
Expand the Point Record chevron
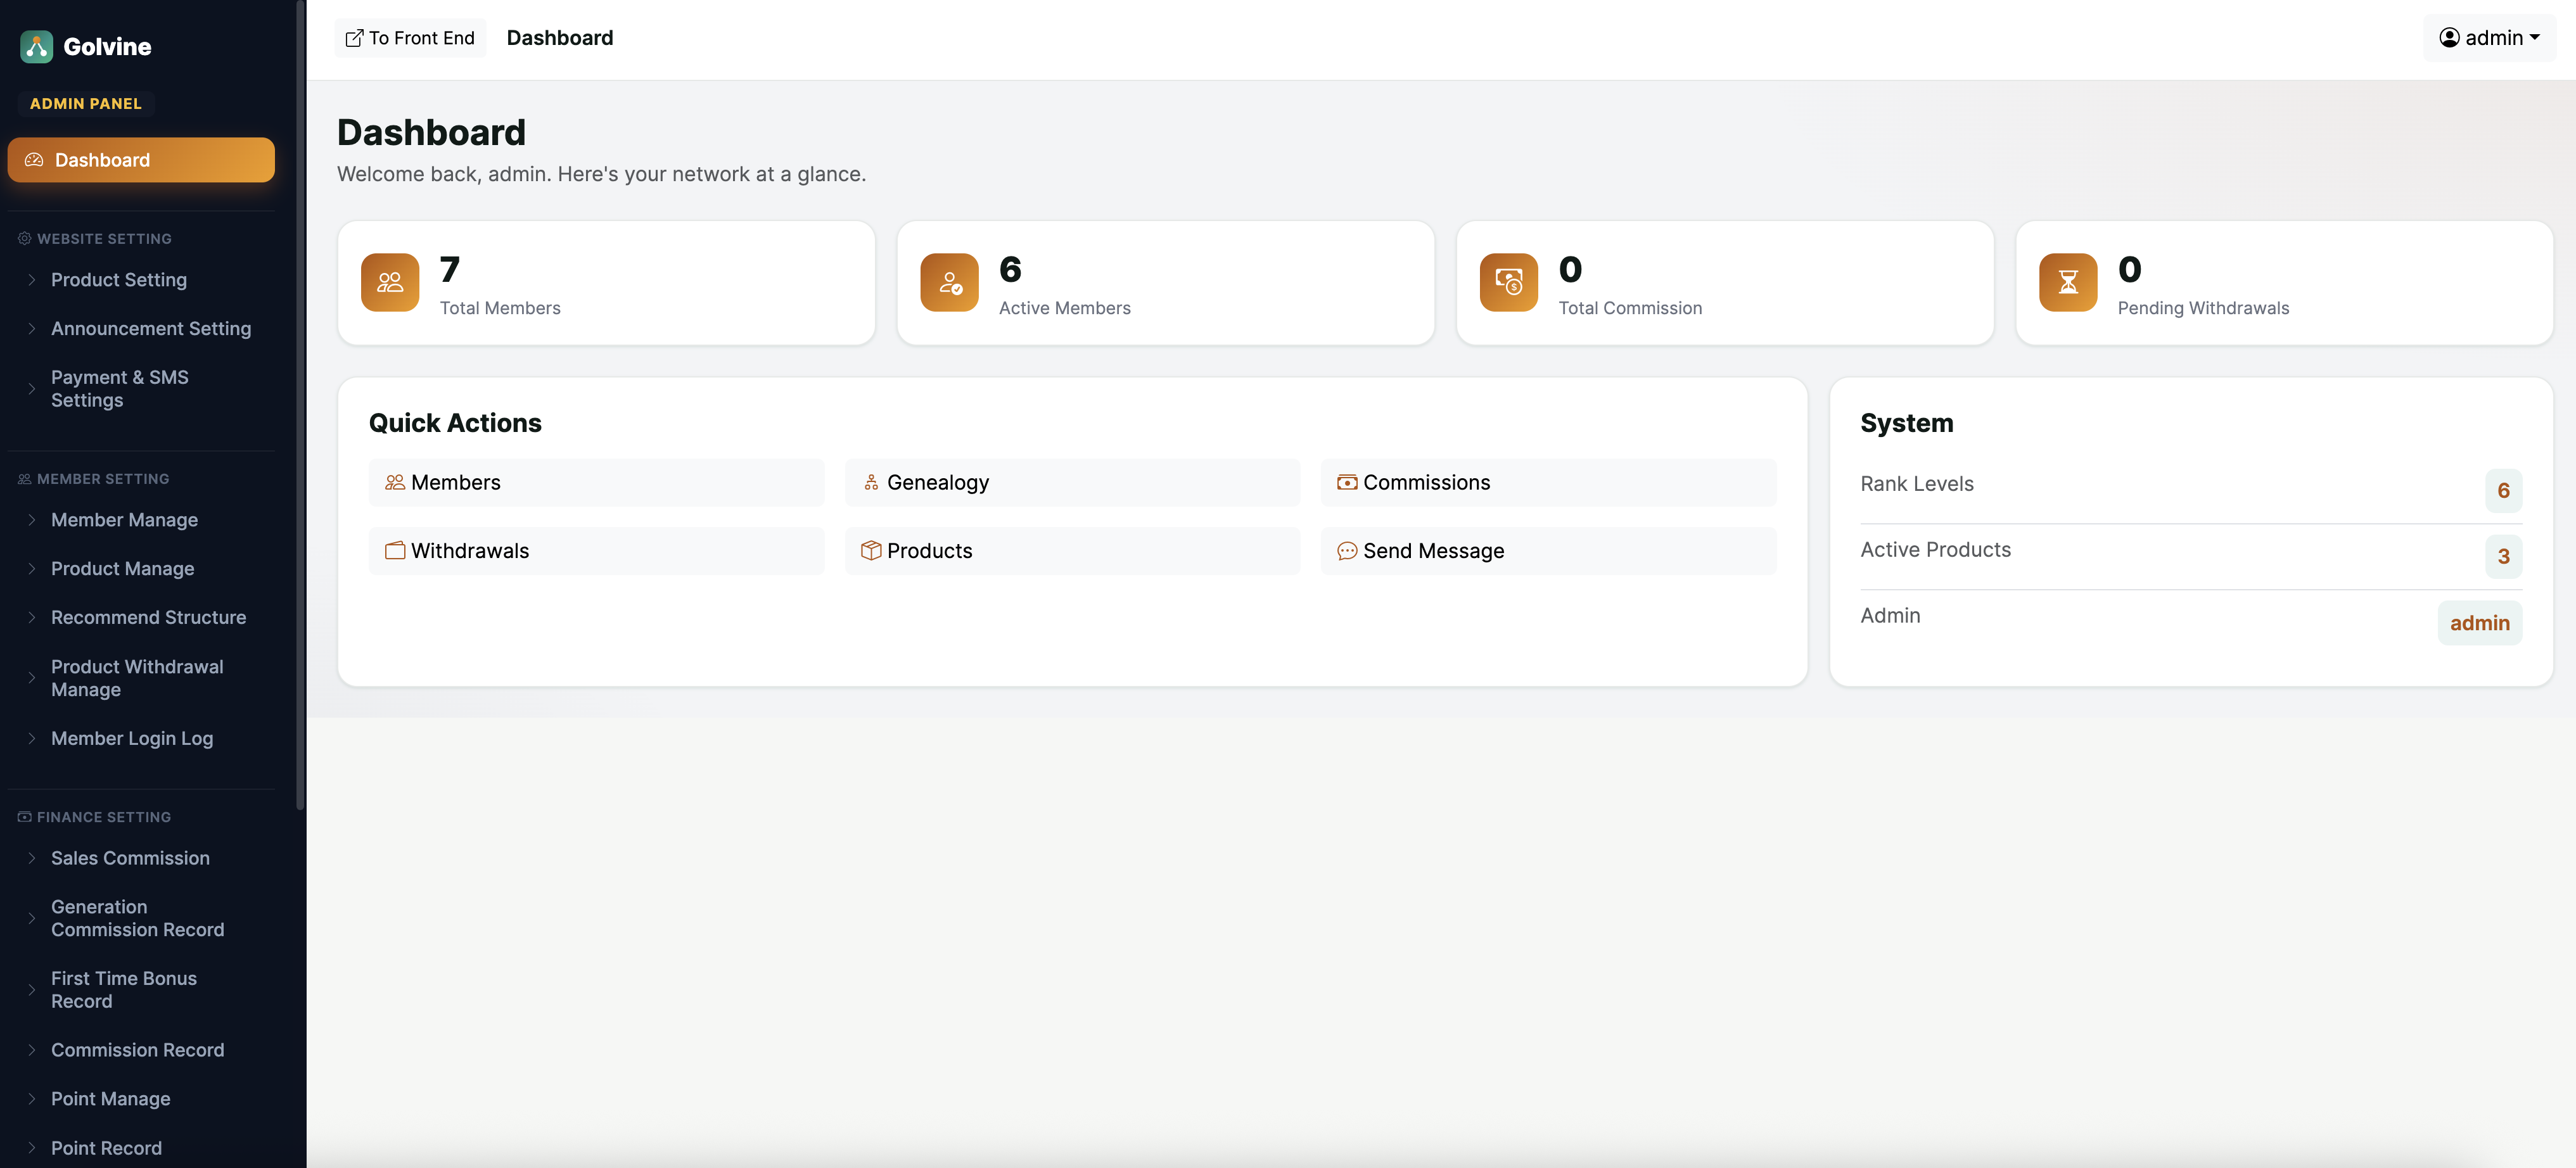coord(32,1147)
